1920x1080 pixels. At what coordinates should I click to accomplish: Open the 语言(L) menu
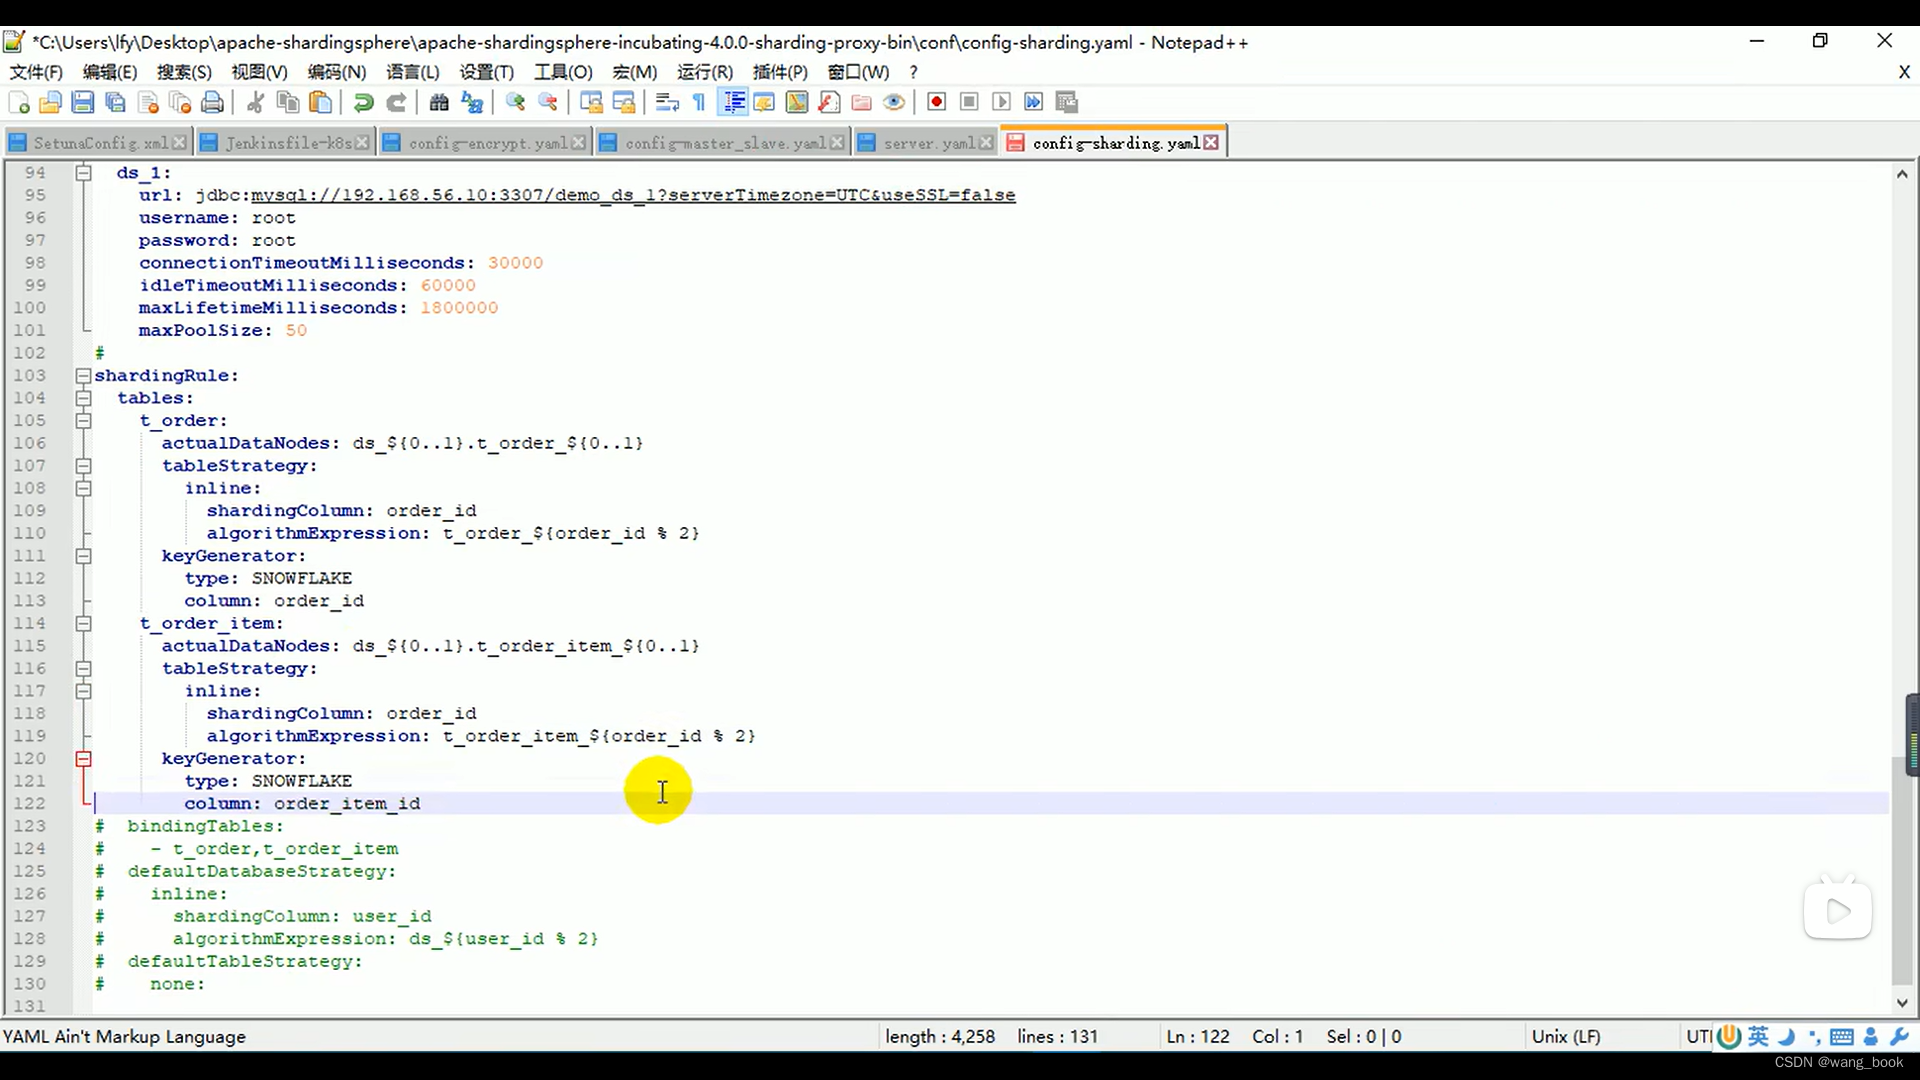point(413,72)
